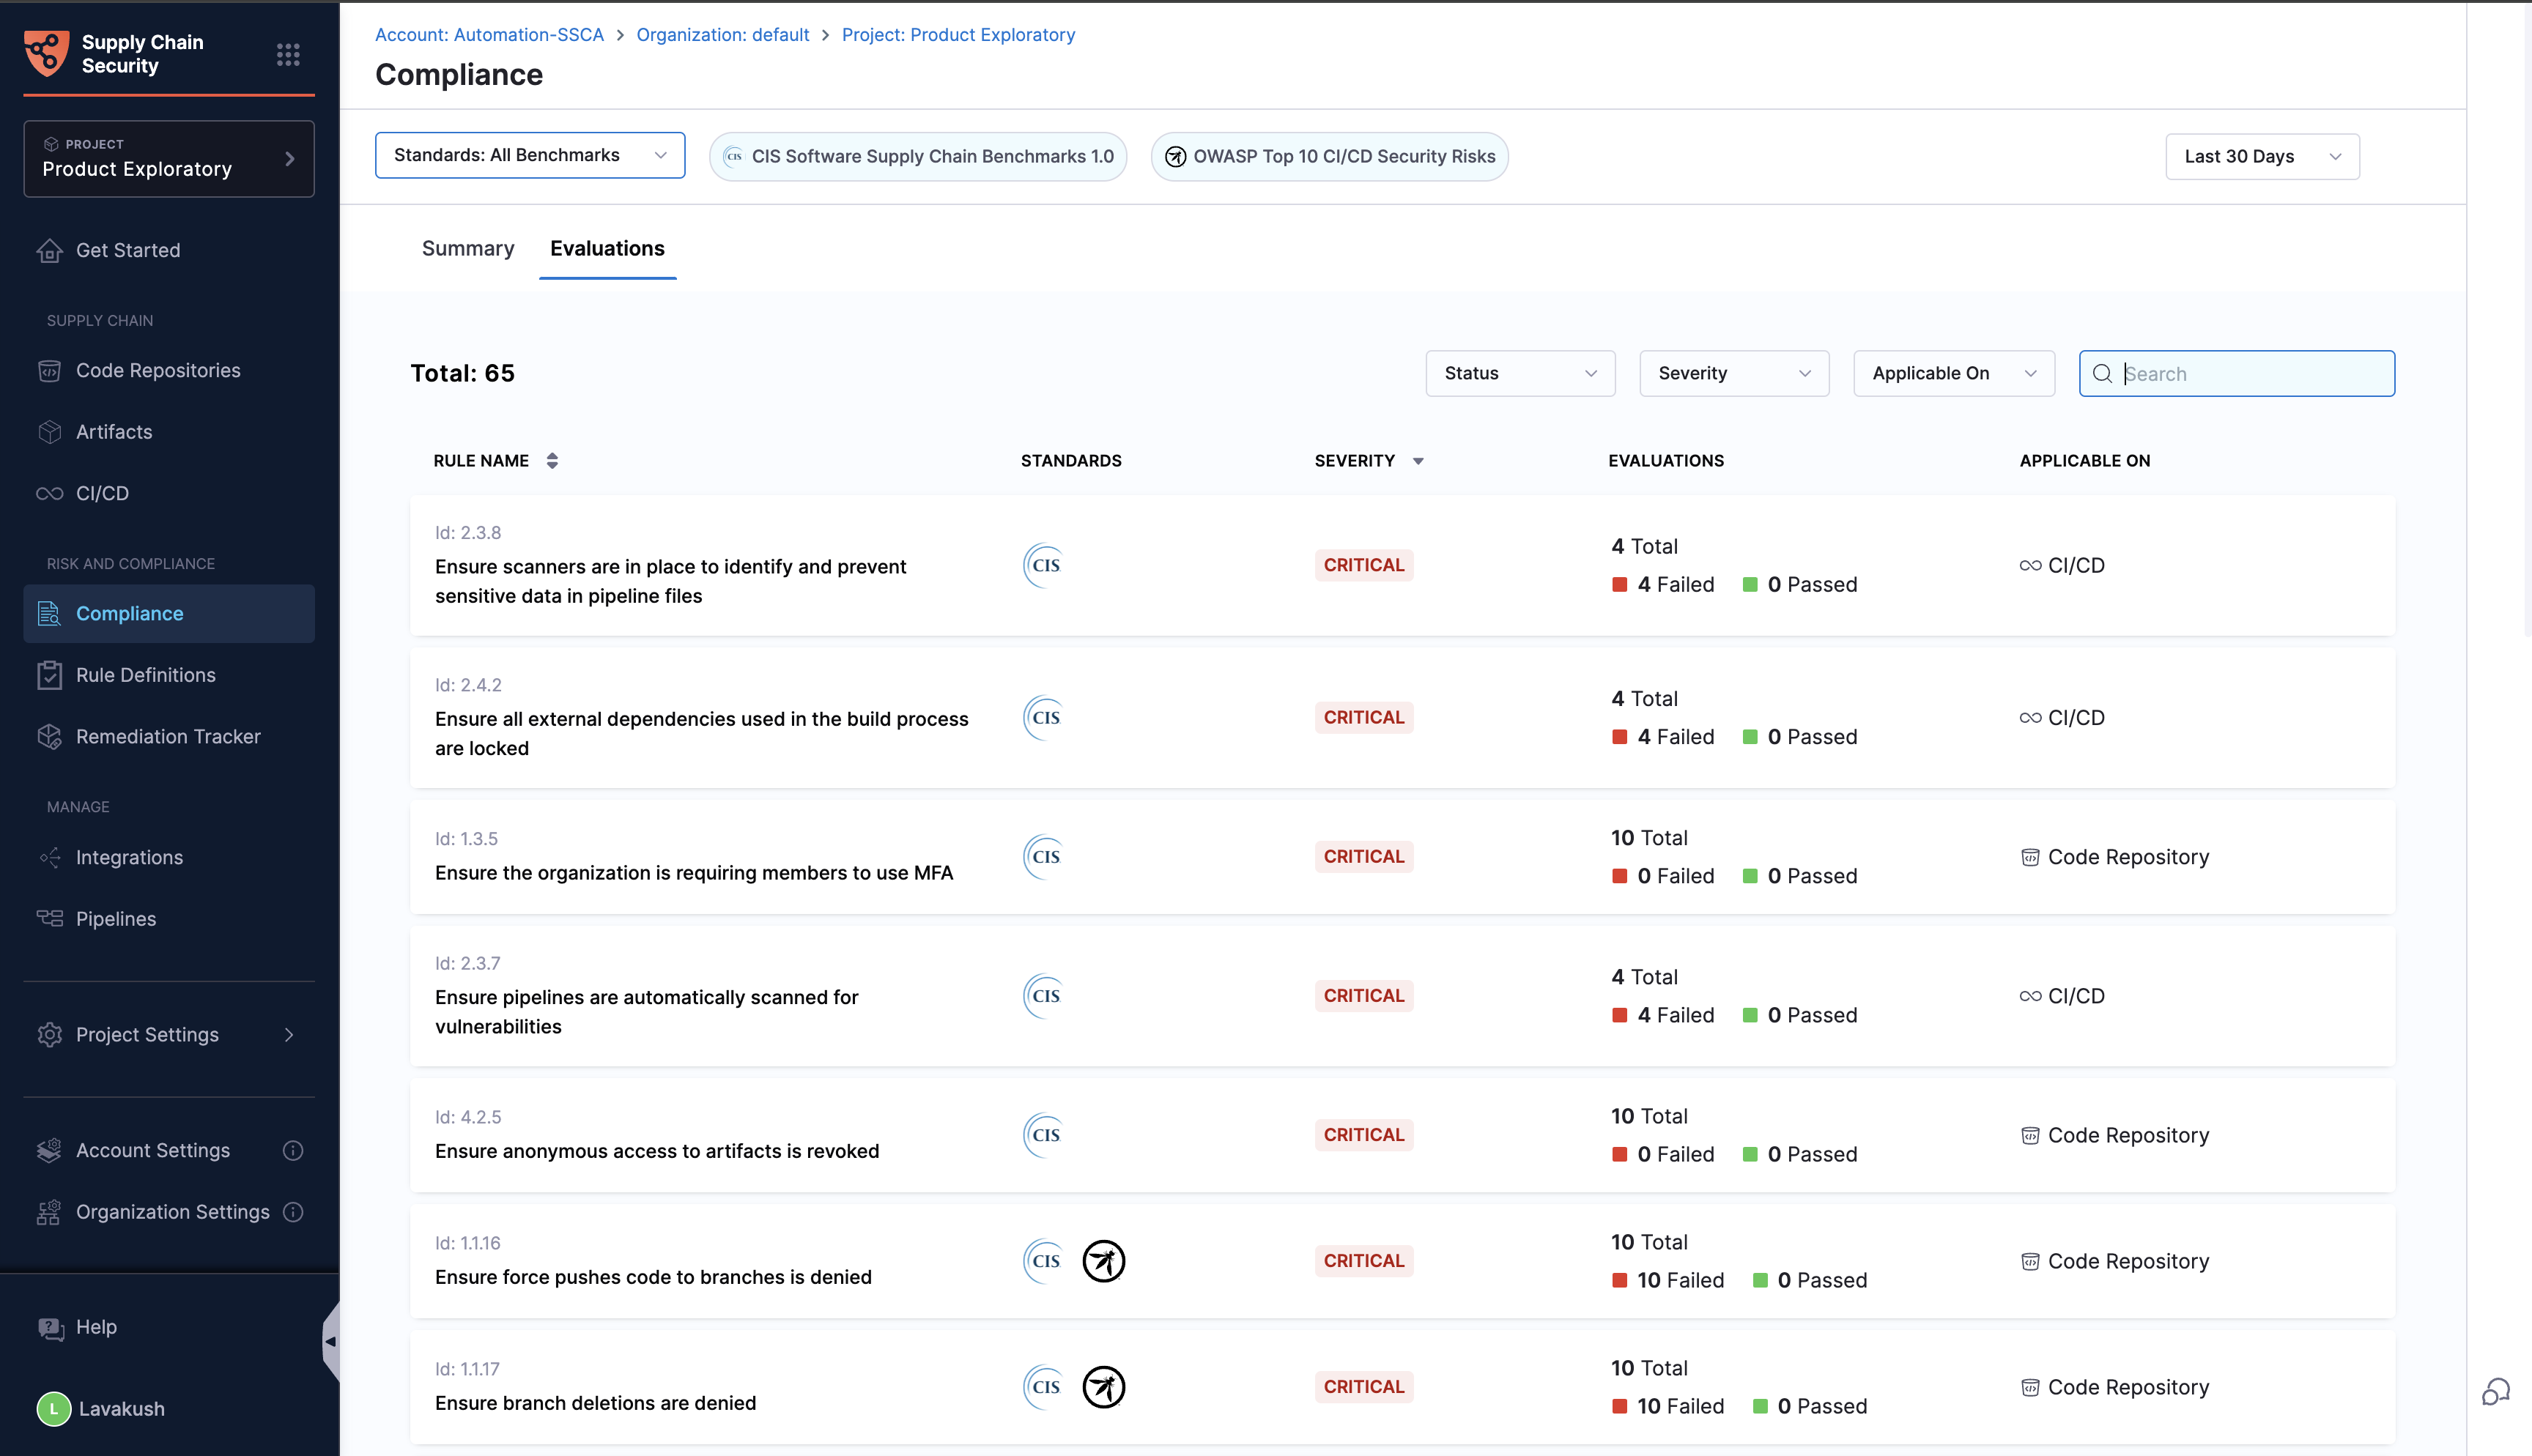Open CI/CD via infinity icon

tap(49, 494)
